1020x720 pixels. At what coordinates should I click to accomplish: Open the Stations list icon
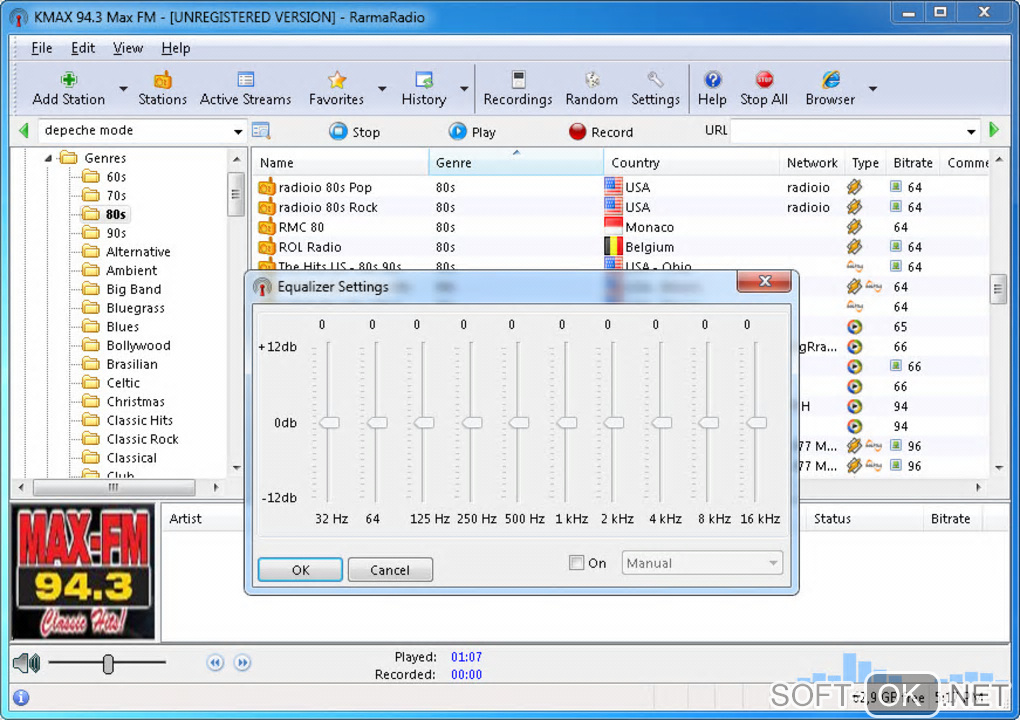click(162, 79)
